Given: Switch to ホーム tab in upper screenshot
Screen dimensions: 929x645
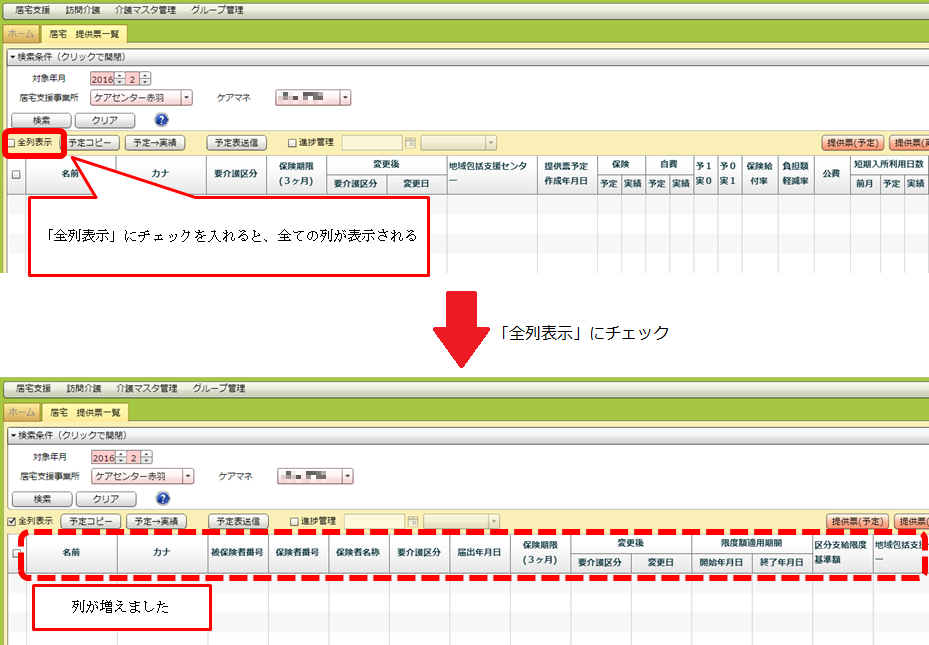Looking at the screenshot, I should click(x=20, y=33).
